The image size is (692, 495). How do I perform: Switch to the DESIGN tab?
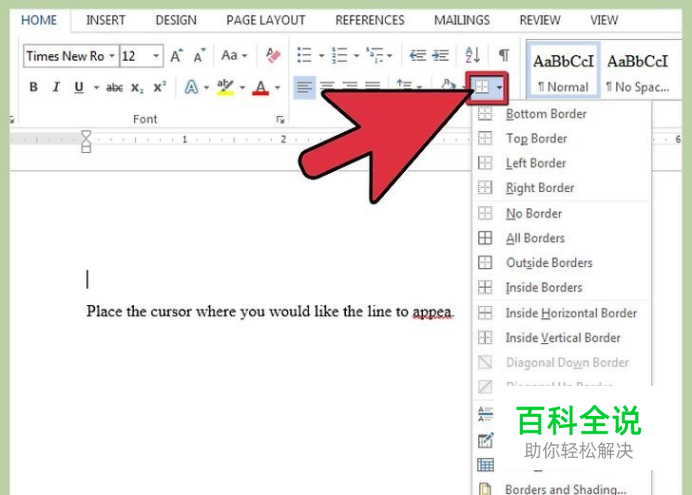[176, 20]
